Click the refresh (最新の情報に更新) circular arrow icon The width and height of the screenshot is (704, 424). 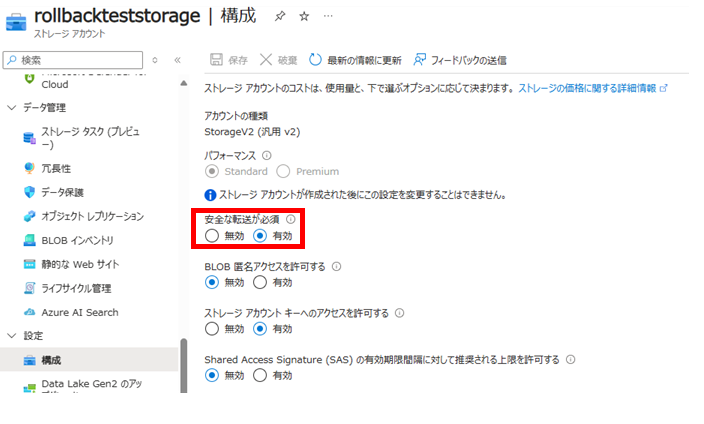click(x=315, y=60)
